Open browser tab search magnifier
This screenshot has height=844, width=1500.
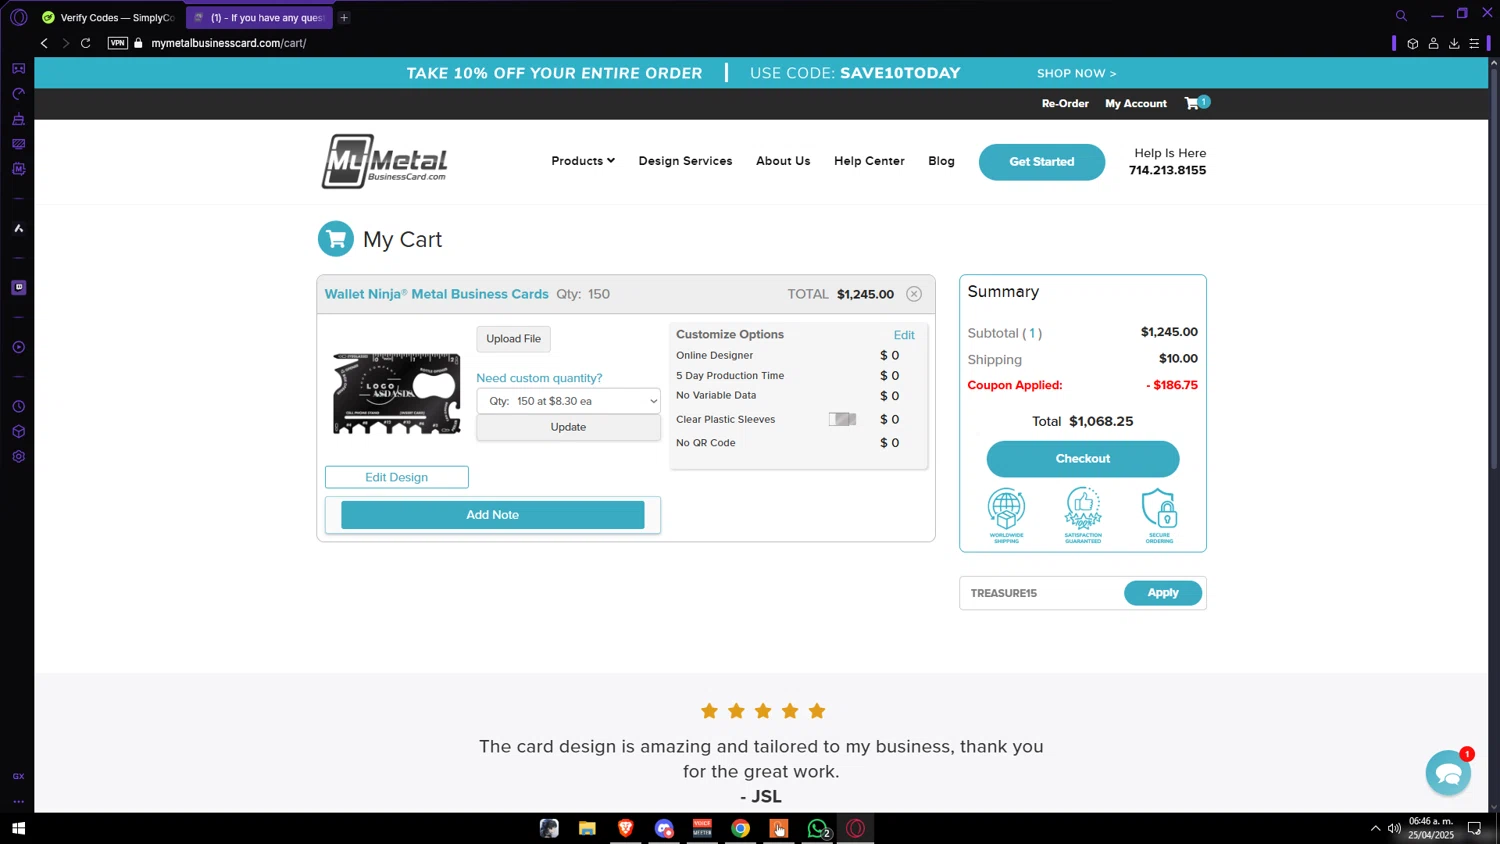pos(1401,16)
